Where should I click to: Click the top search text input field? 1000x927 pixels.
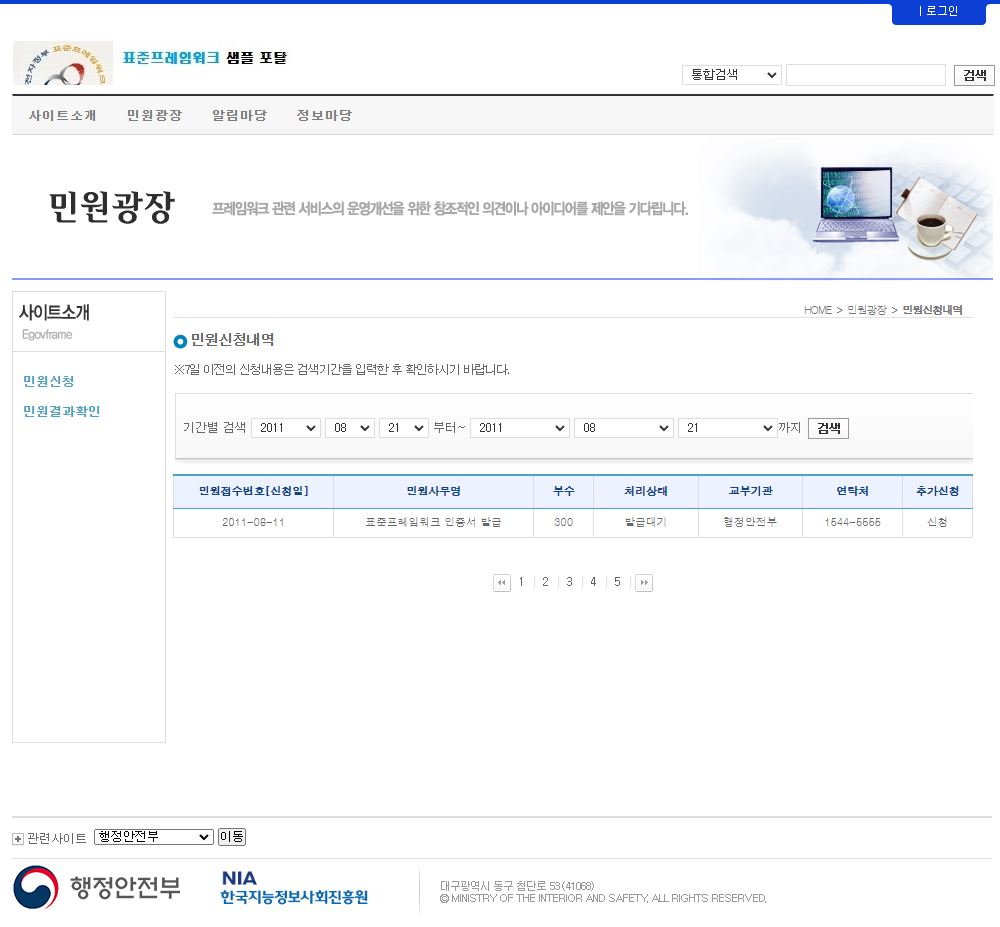(865, 75)
